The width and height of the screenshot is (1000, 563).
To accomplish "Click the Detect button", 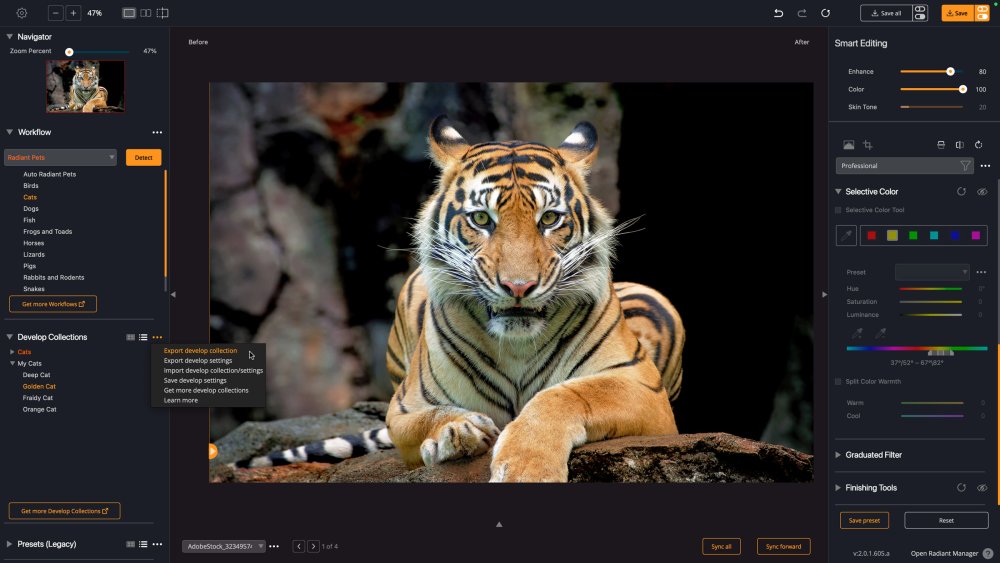I will point(143,157).
